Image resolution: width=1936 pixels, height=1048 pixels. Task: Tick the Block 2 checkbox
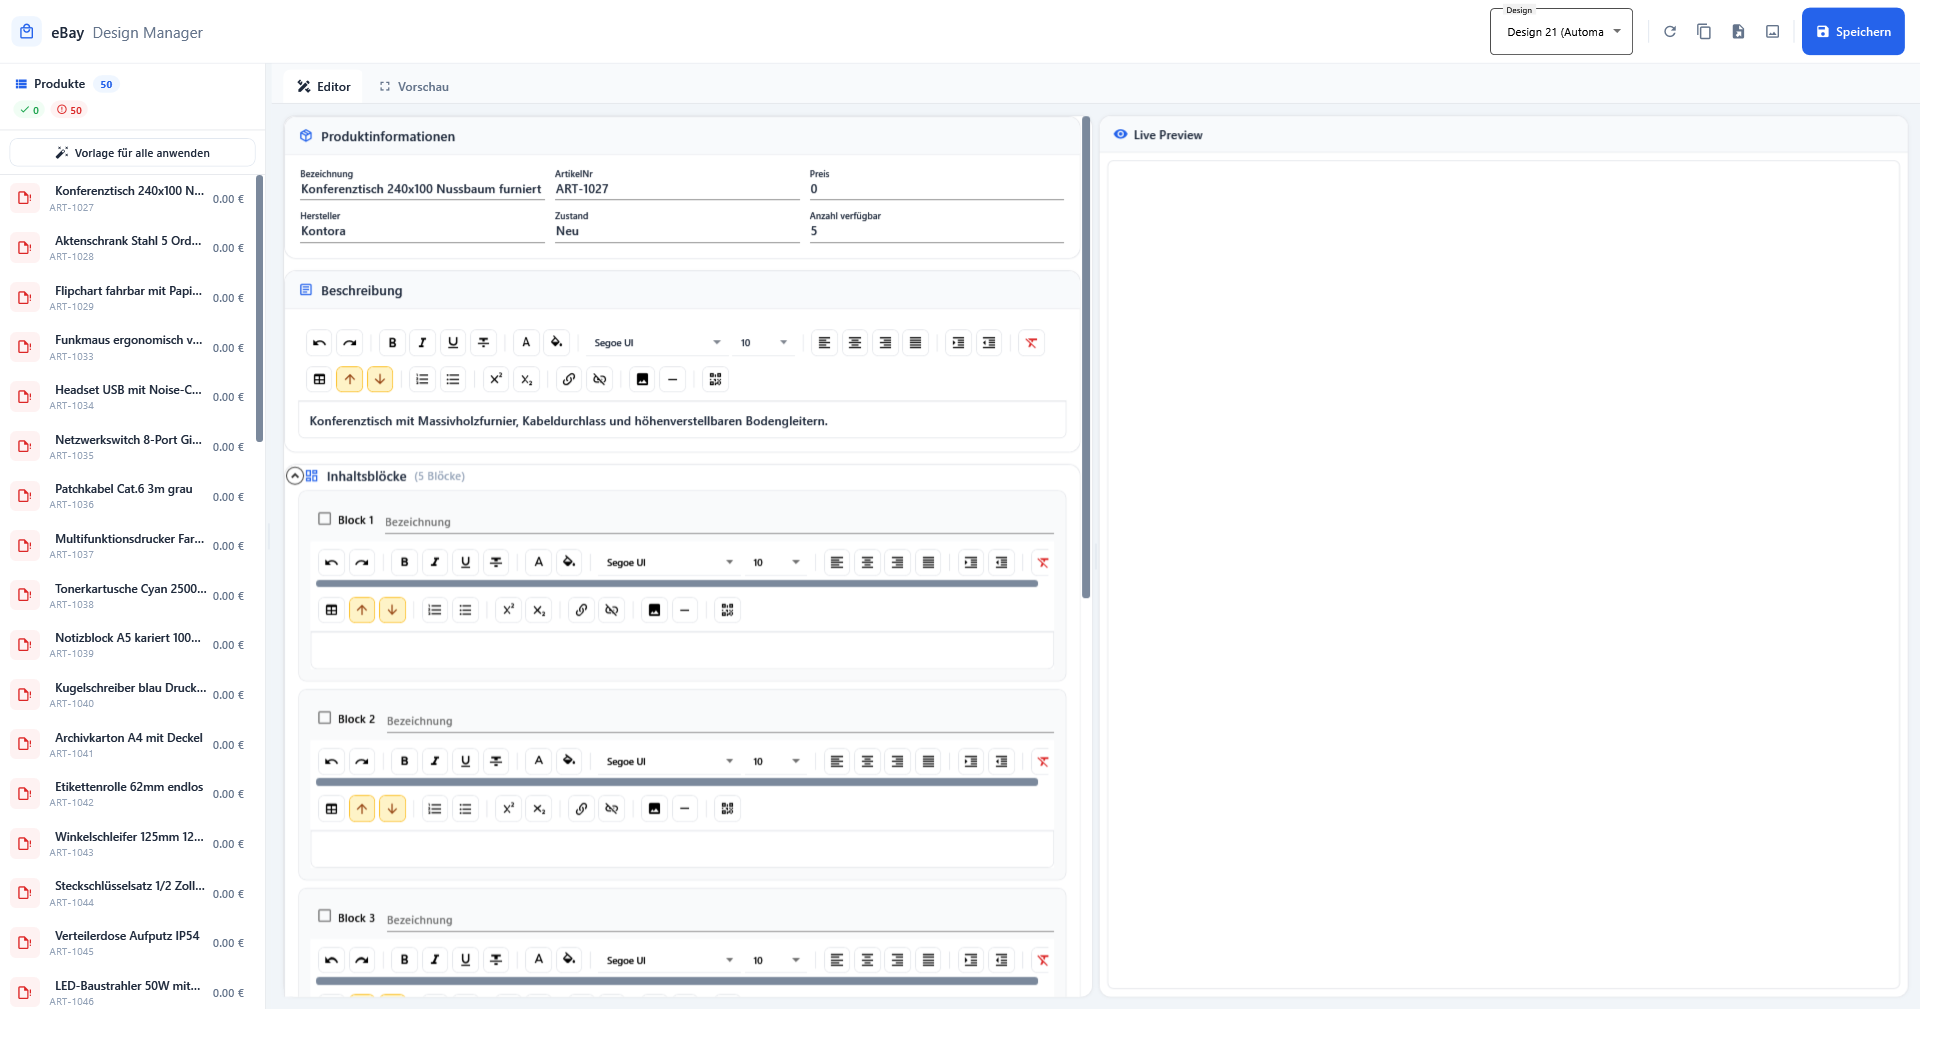point(324,718)
